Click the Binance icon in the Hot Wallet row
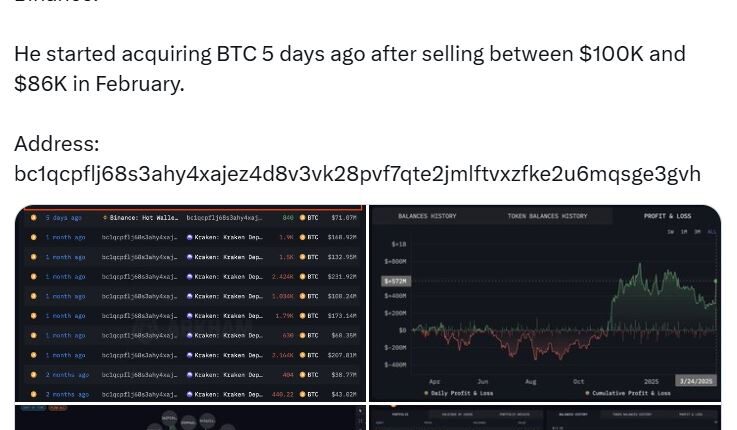The image size is (737, 430). pyautogui.click(x=105, y=217)
